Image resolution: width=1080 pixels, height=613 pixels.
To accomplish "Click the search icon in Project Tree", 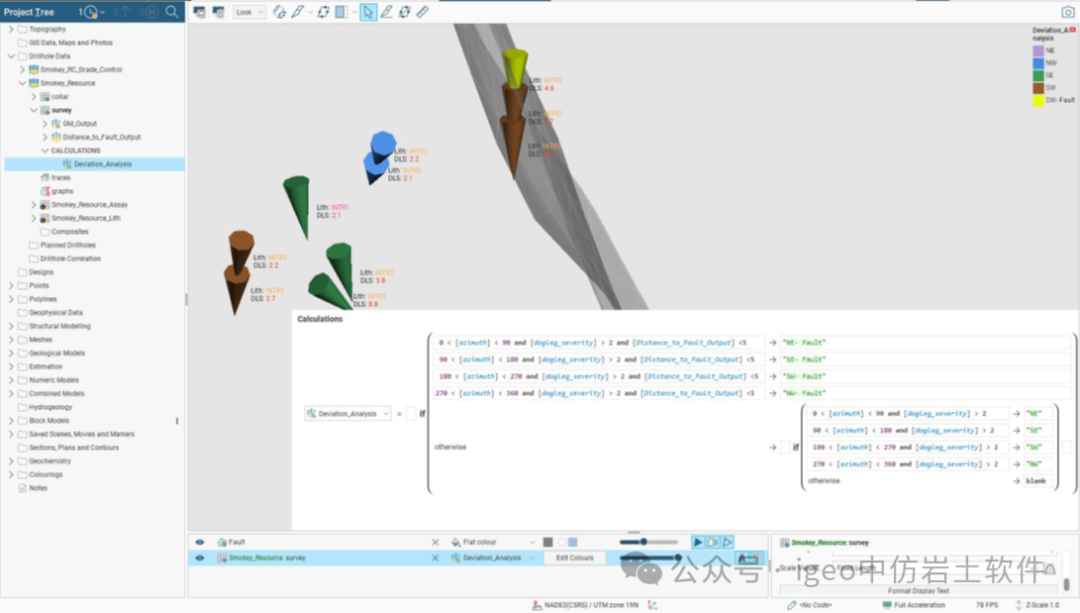I will coord(172,12).
